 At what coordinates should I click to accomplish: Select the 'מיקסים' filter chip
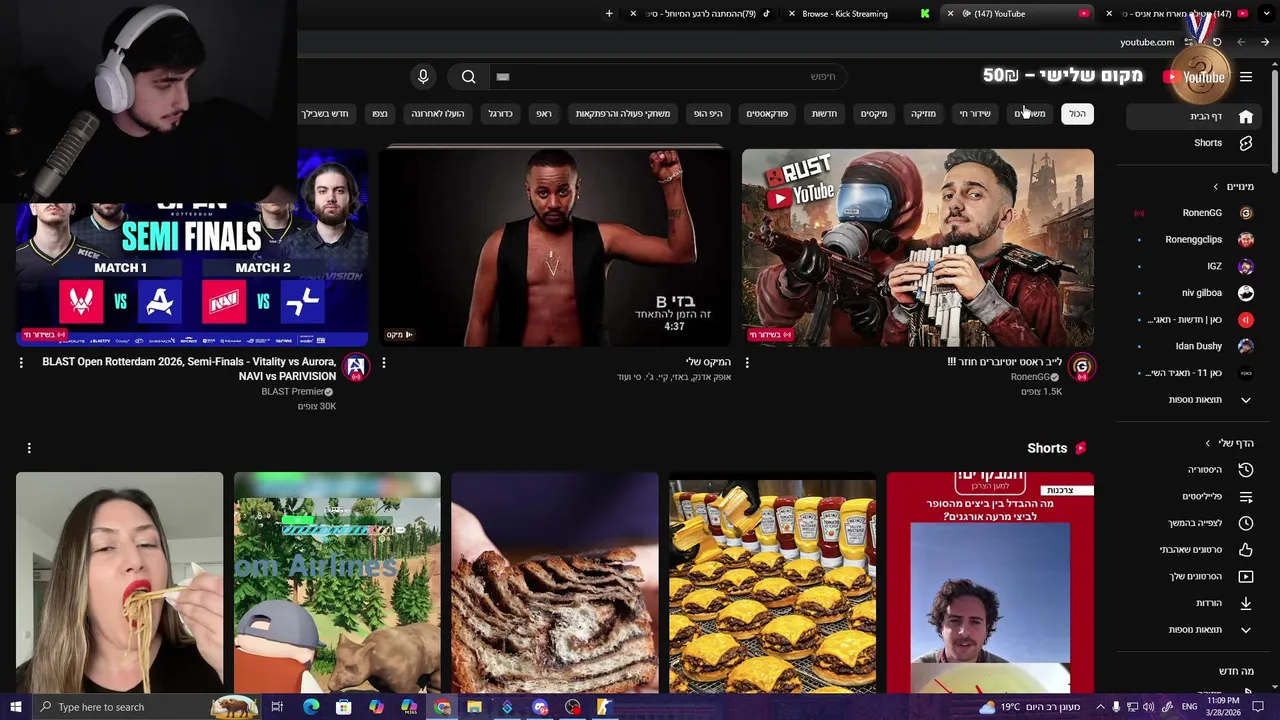874,114
